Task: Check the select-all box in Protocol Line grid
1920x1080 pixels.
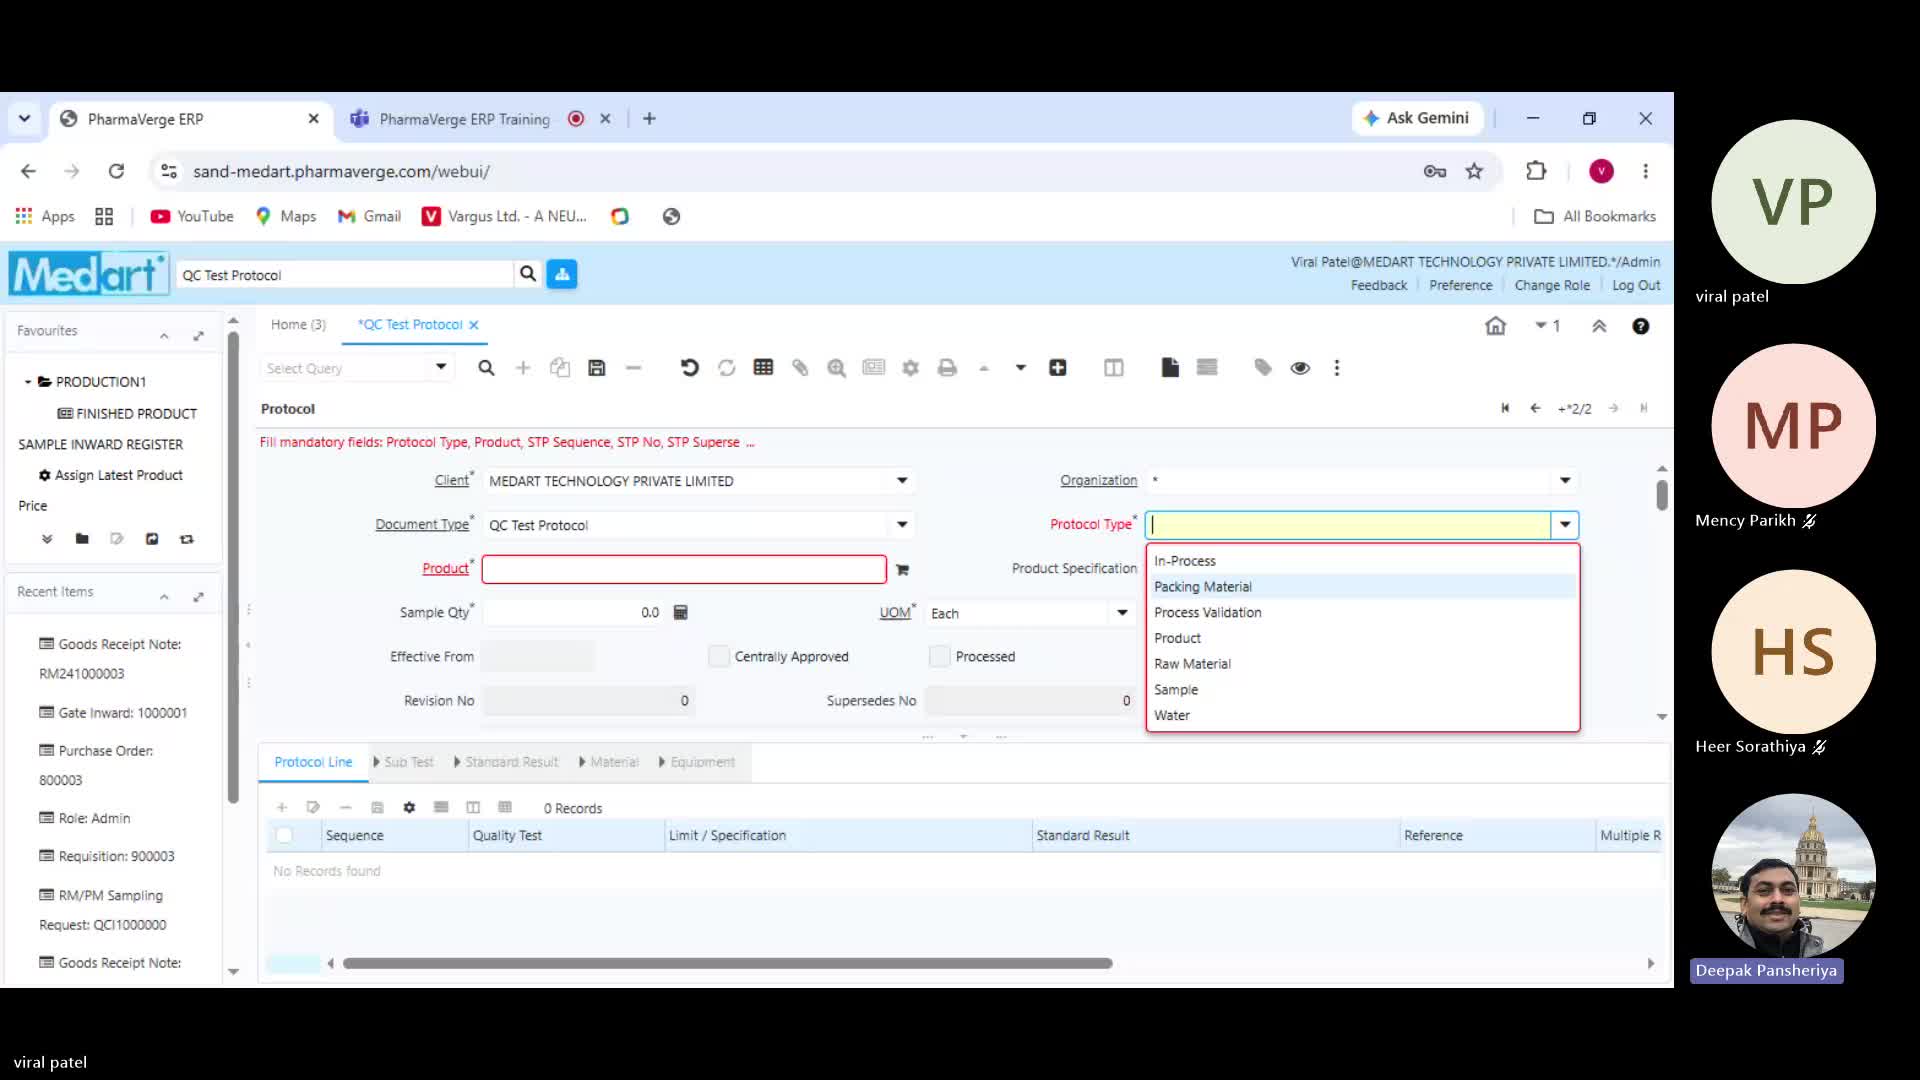Action: pyautogui.click(x=284, y=836)
